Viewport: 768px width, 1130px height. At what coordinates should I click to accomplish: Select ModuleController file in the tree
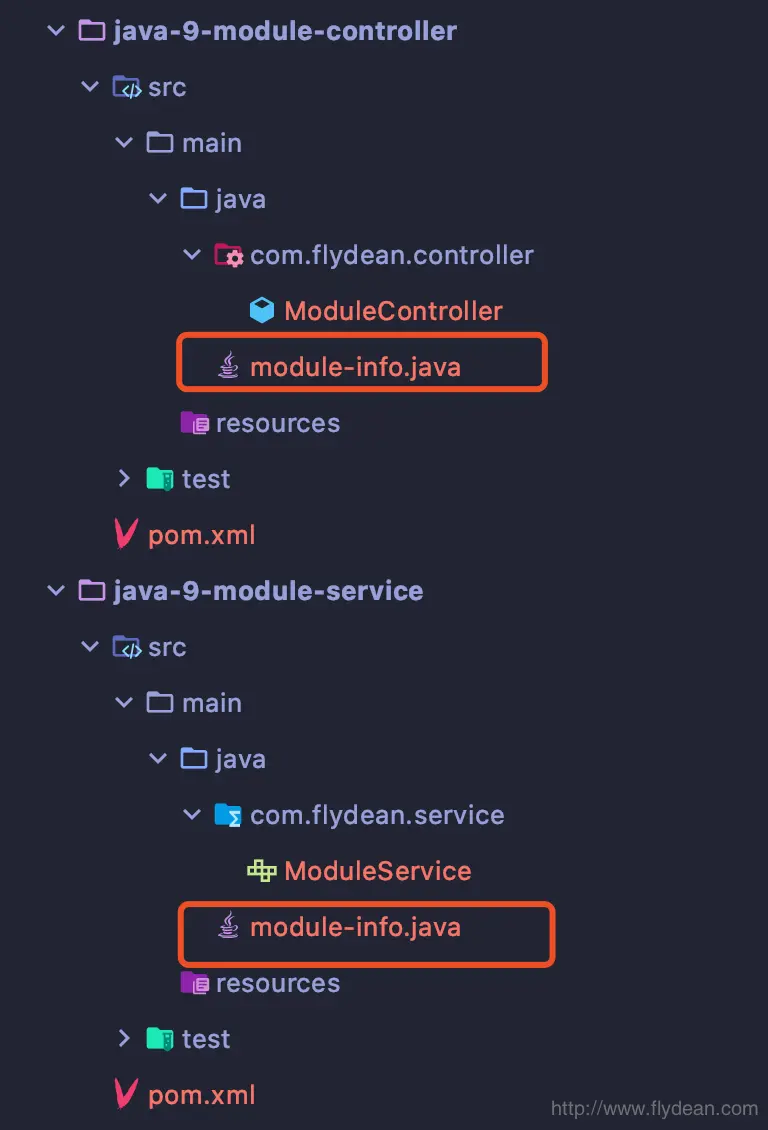pyautogui.click(x=393, y=311)
